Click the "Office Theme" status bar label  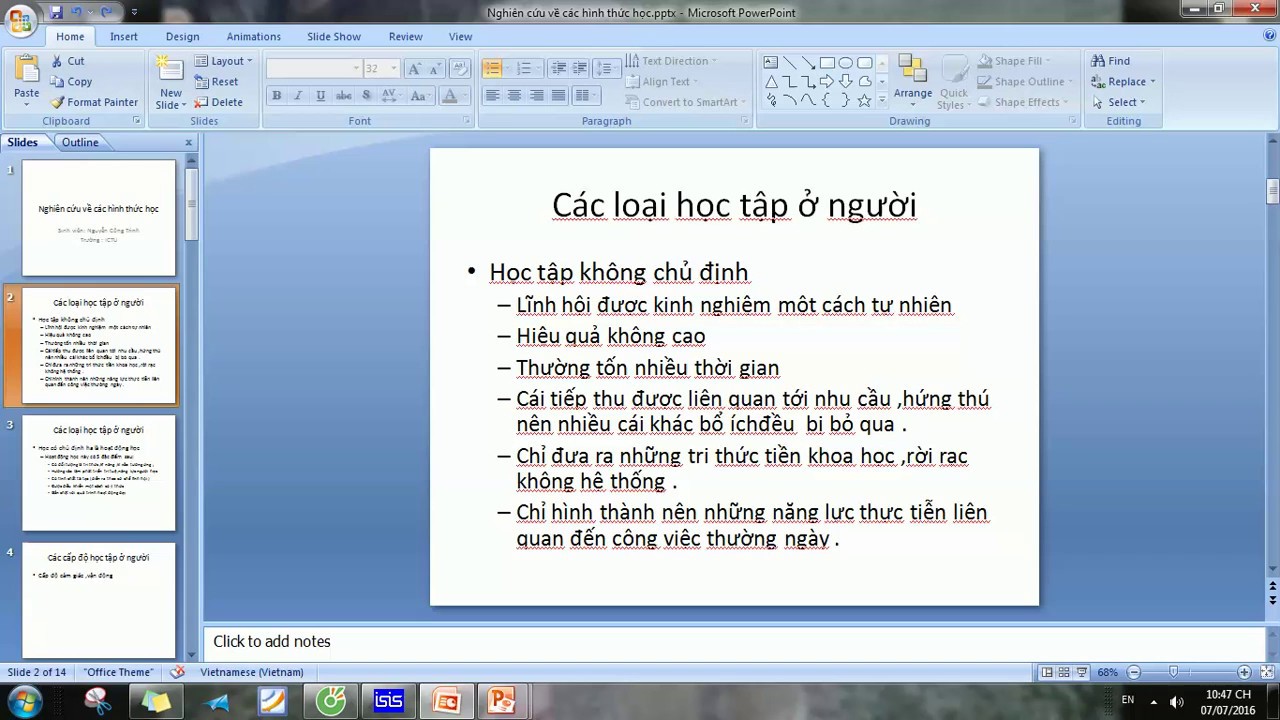click(118, 672)
